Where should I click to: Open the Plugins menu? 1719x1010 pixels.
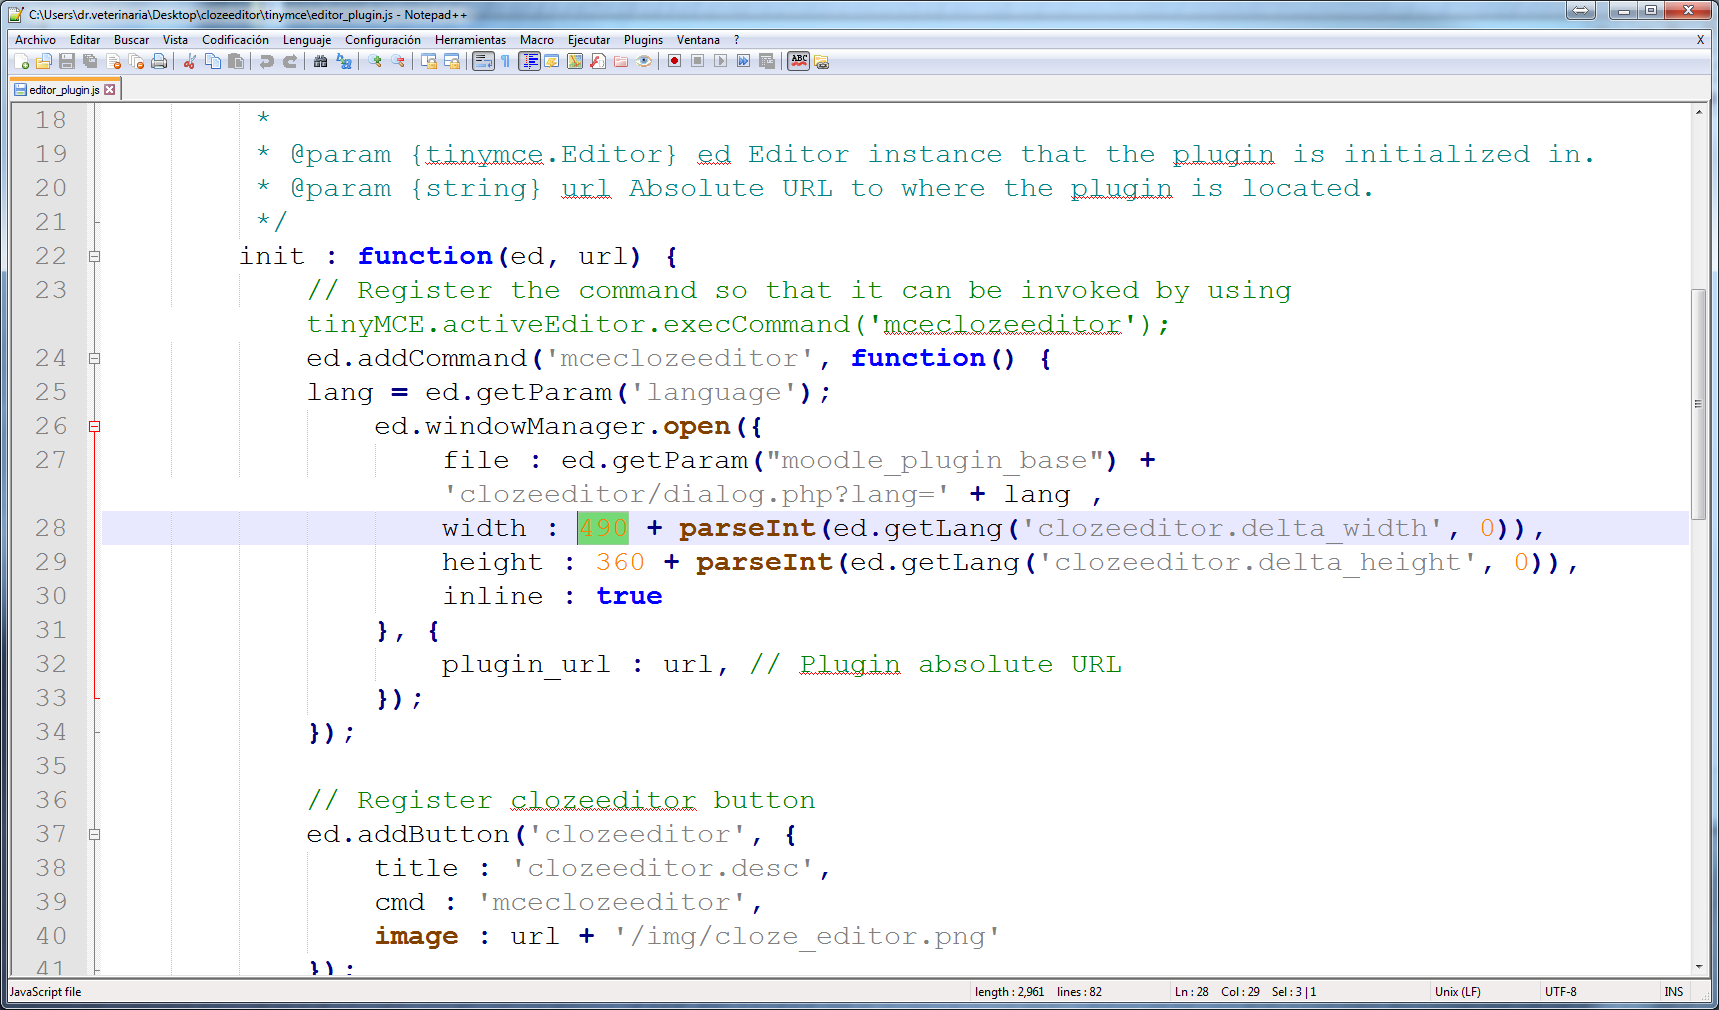pyautogui.click(x=643, y=40)
